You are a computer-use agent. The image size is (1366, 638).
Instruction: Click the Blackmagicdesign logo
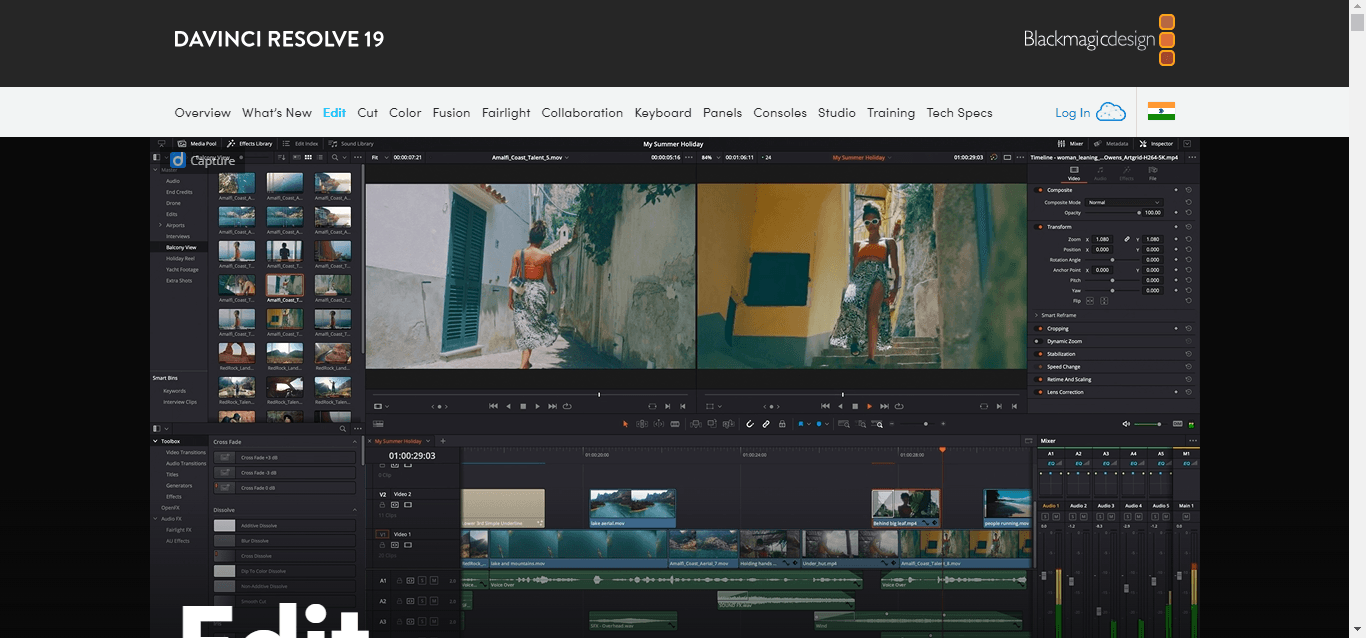[x=1099, y=40]
